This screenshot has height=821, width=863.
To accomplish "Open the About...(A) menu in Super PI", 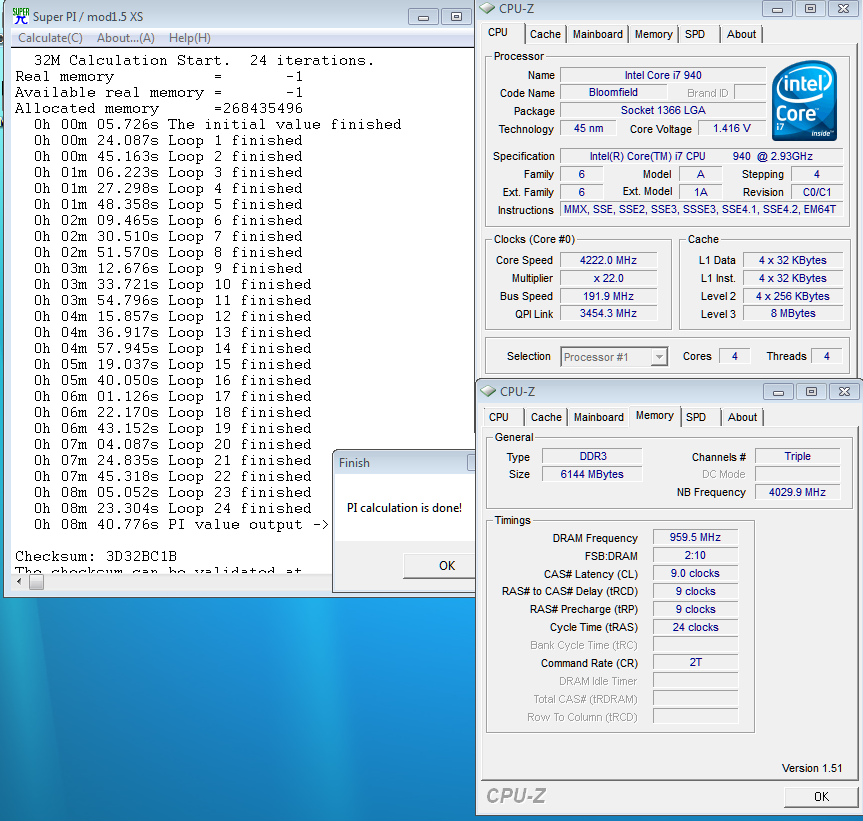I will [125, 38].
